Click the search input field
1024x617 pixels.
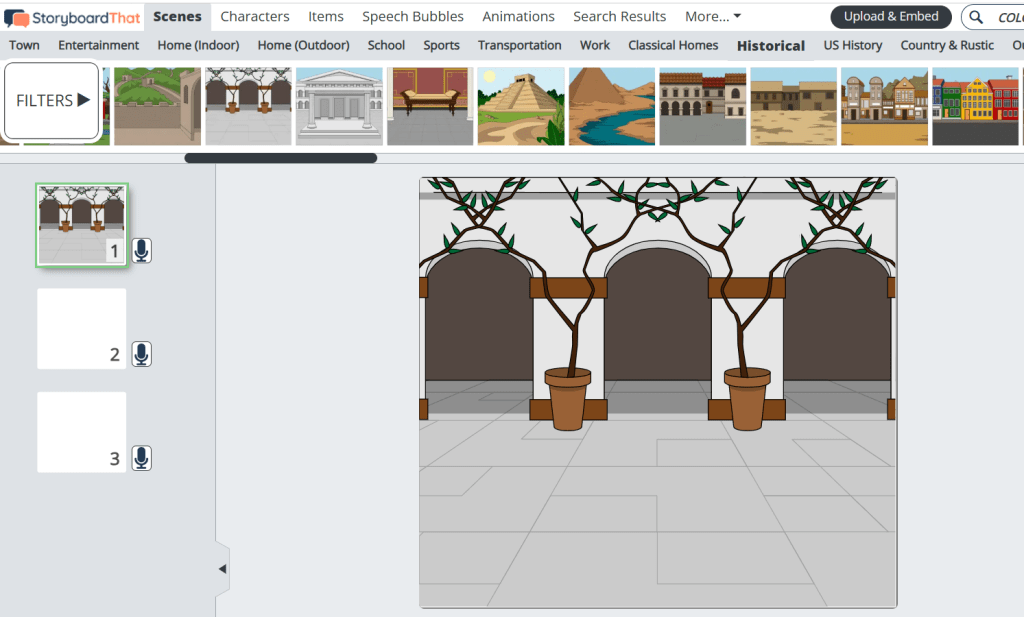tap(1008, 17)
